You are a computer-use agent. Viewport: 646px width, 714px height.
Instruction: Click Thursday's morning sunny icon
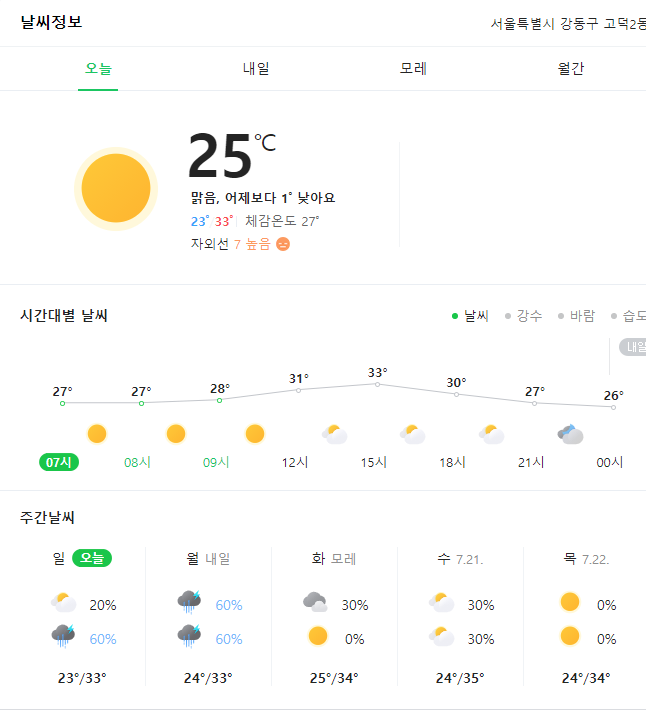[x=570, y=602]
